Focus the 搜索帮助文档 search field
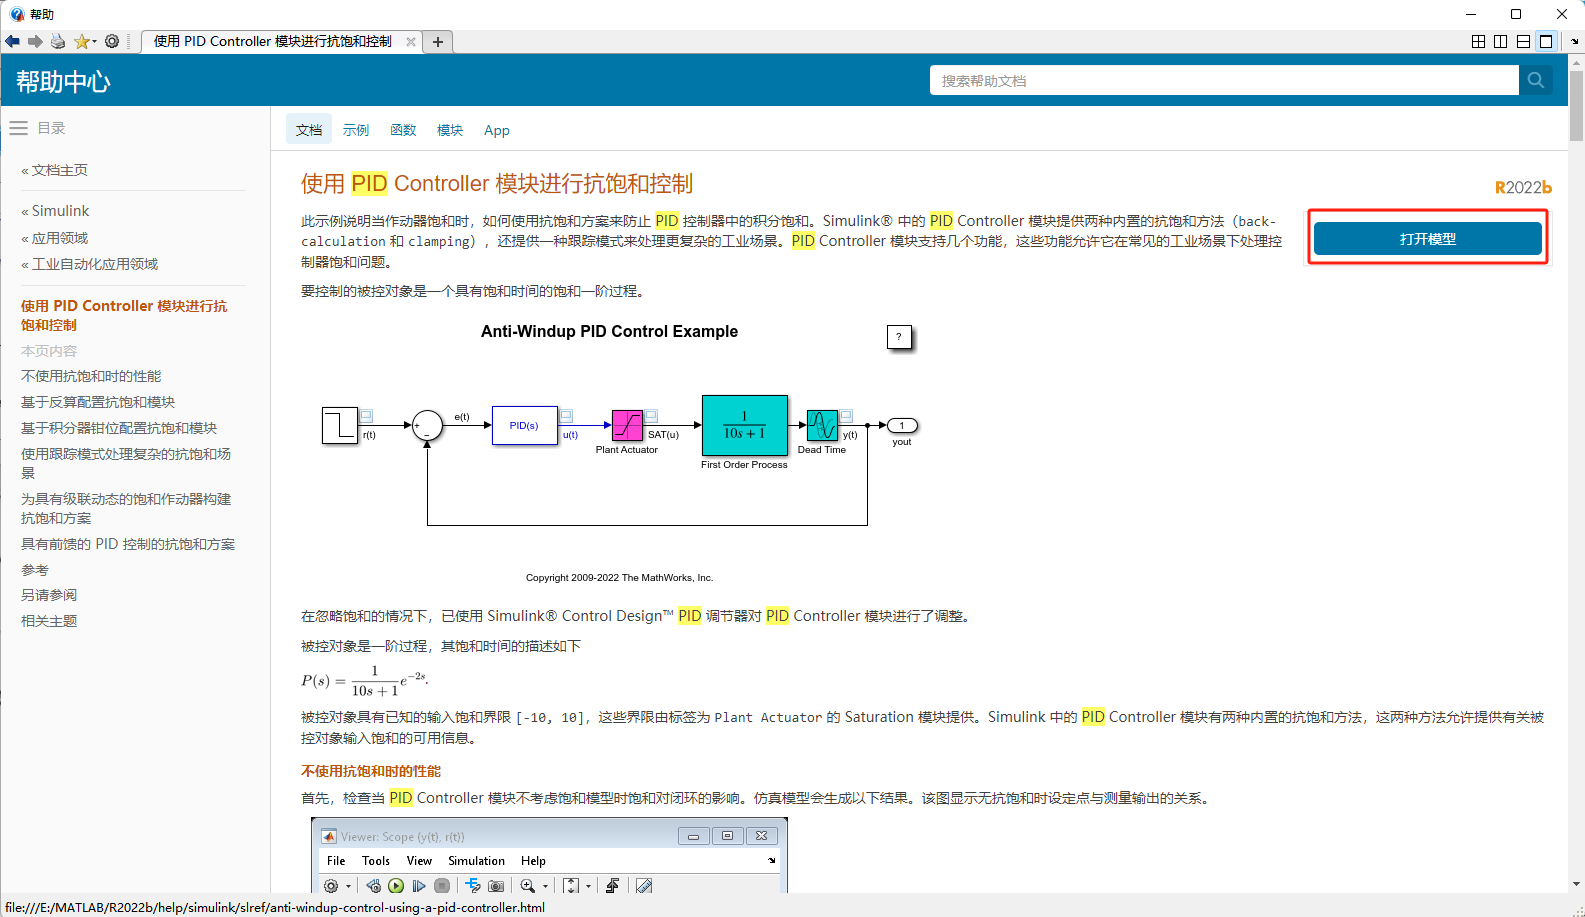 click(x=1224, y=81)
